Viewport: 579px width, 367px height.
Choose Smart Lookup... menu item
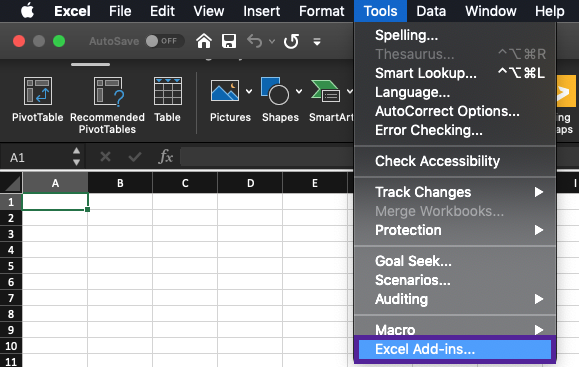455,73
